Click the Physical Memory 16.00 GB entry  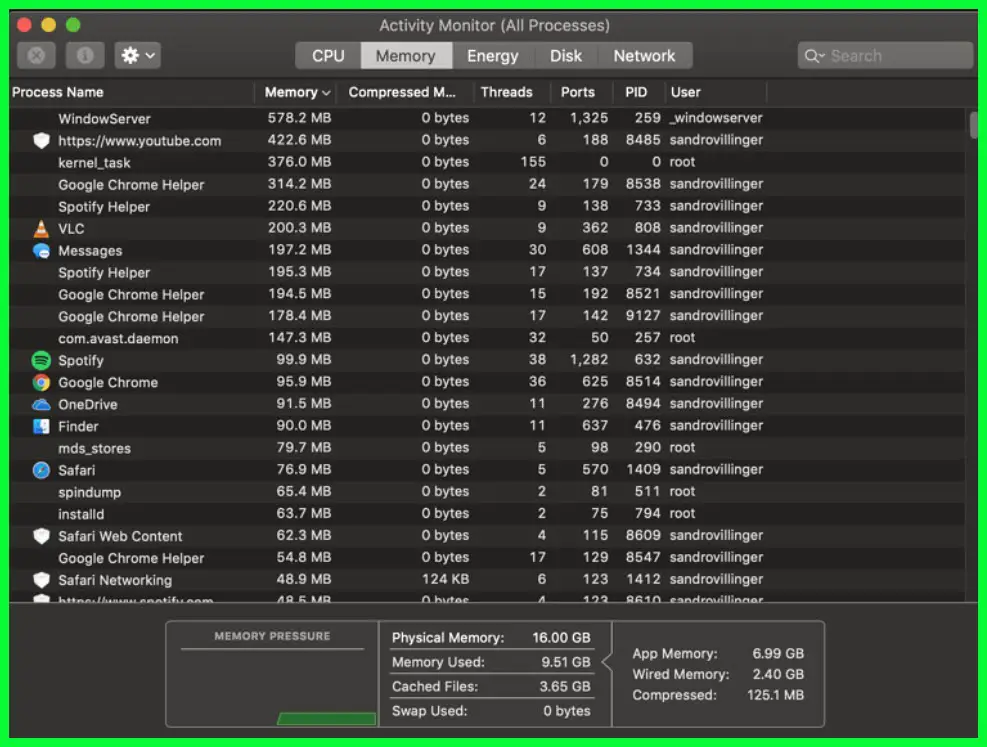[x=491, y=637]
